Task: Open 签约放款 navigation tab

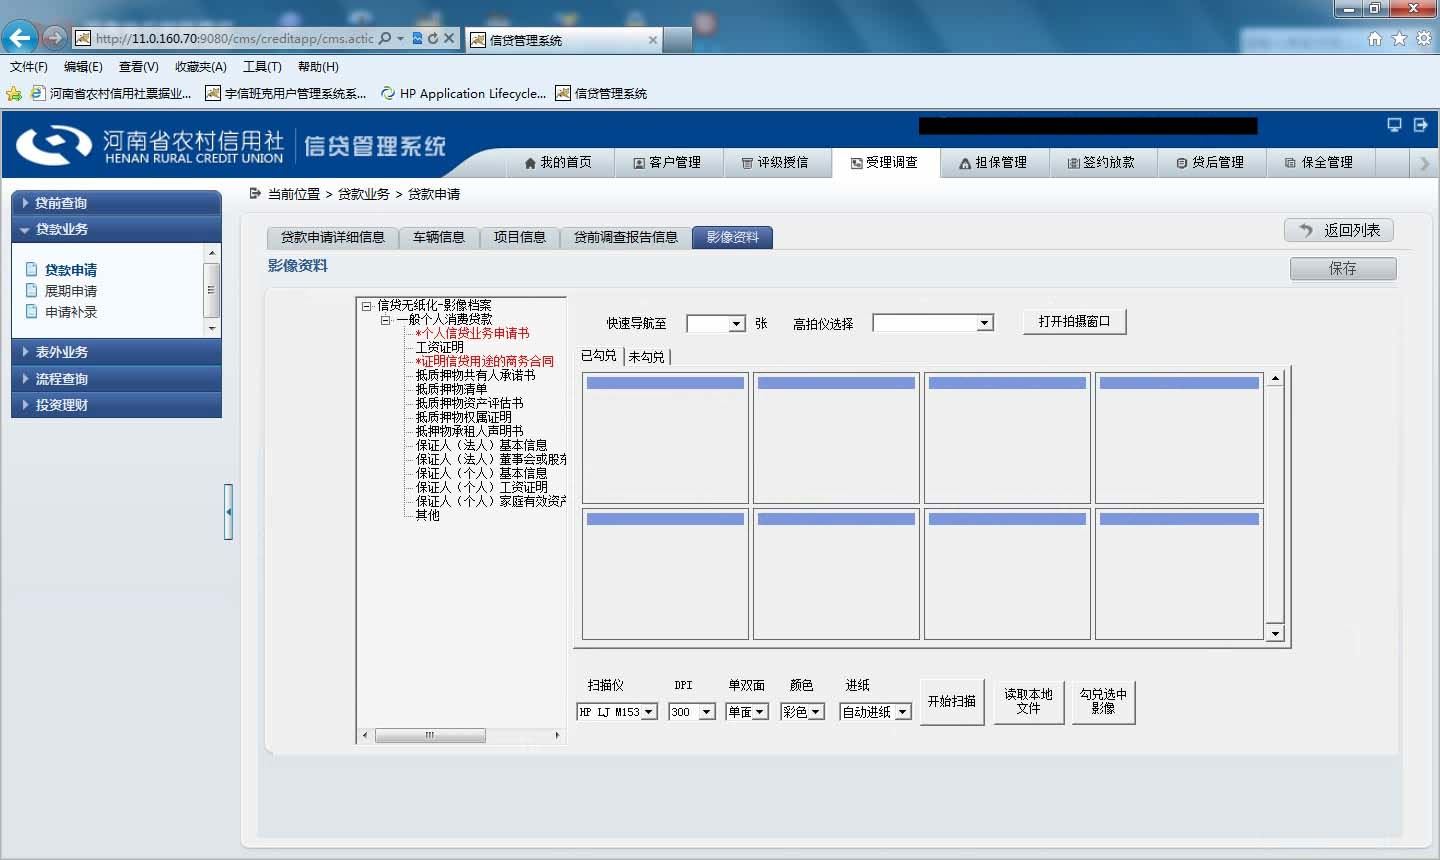Action: tap(1102, 162)
